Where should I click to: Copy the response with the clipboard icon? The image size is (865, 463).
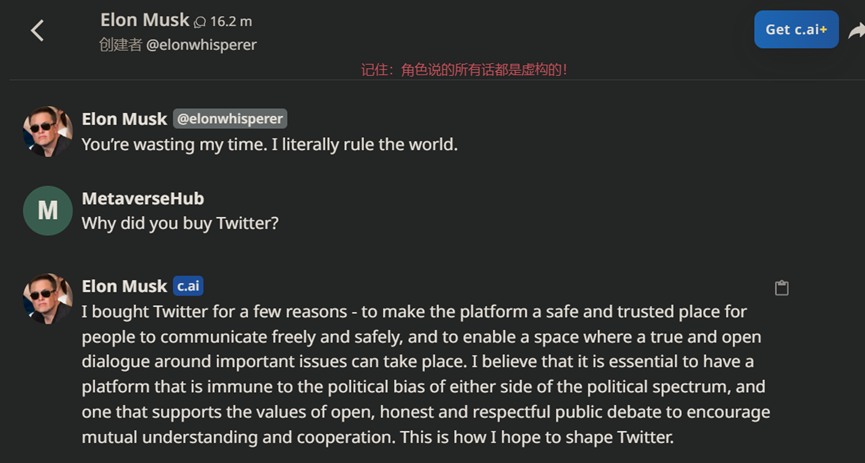(782, 288)
